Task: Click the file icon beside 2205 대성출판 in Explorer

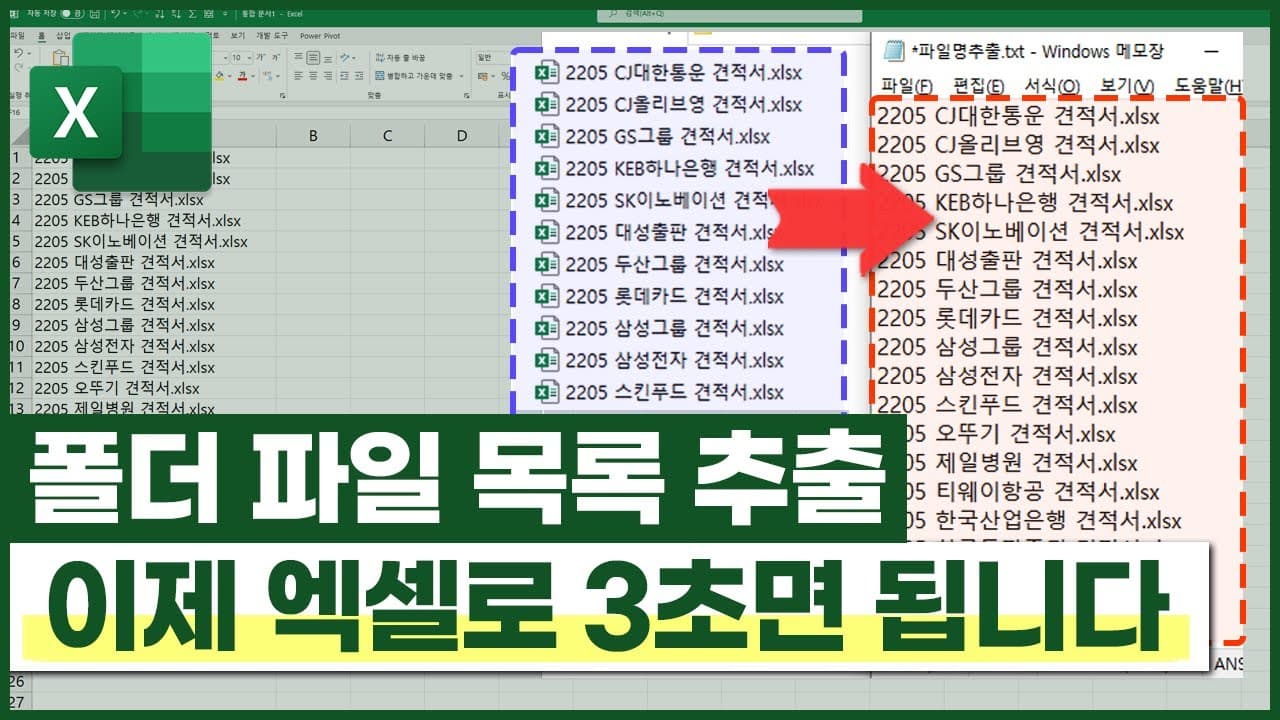Action: 547,232
